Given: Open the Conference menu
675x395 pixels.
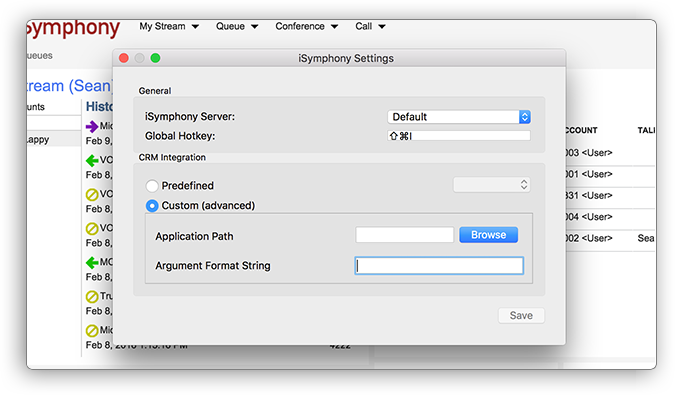Looking at the screenshot, I should tap(307, 27).
